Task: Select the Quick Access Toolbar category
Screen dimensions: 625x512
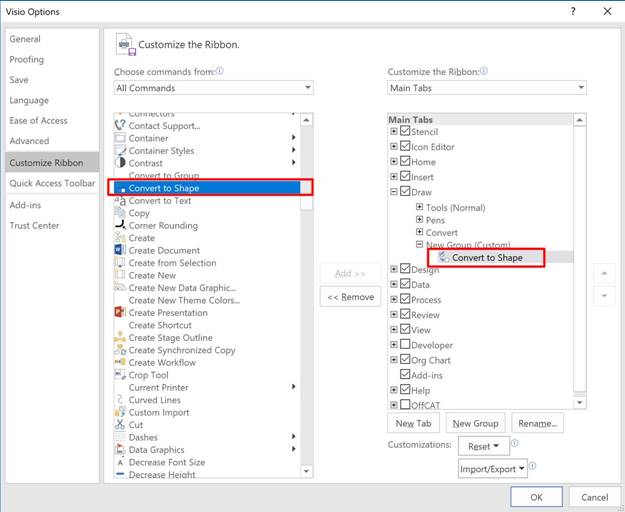Action: pos(52,183)
